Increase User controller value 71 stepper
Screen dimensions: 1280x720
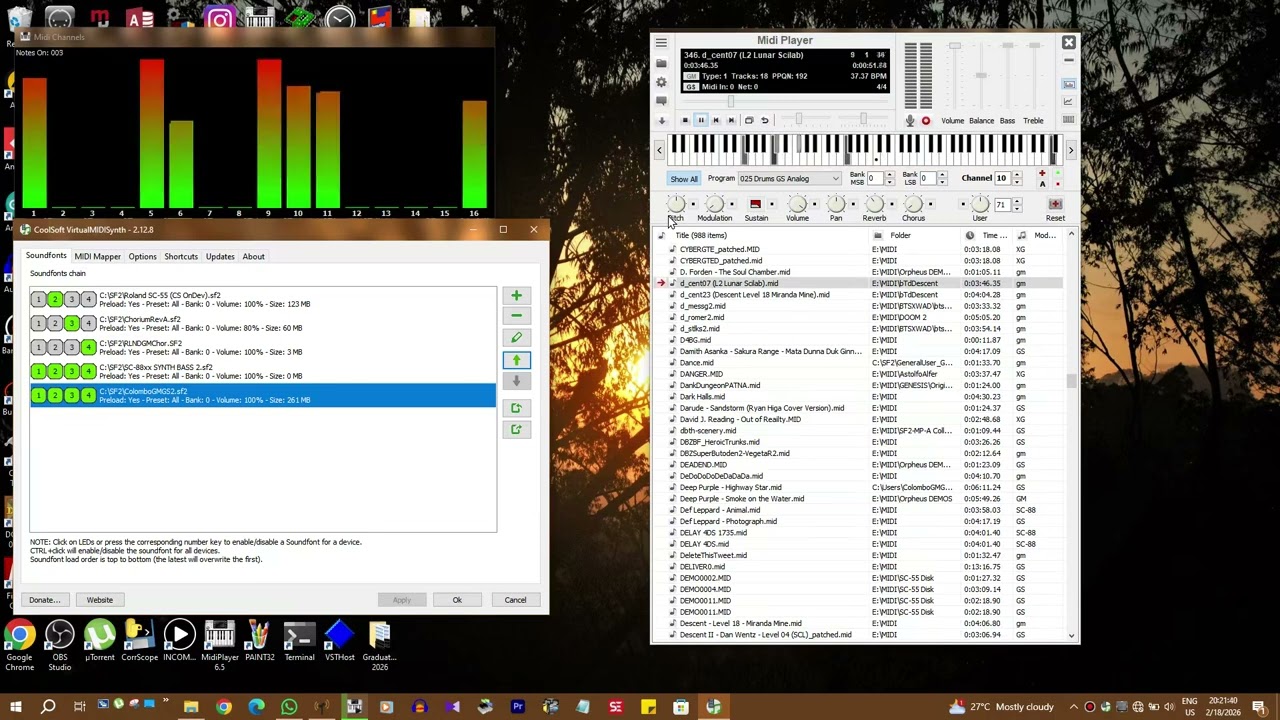click(x=1017, y=201)
